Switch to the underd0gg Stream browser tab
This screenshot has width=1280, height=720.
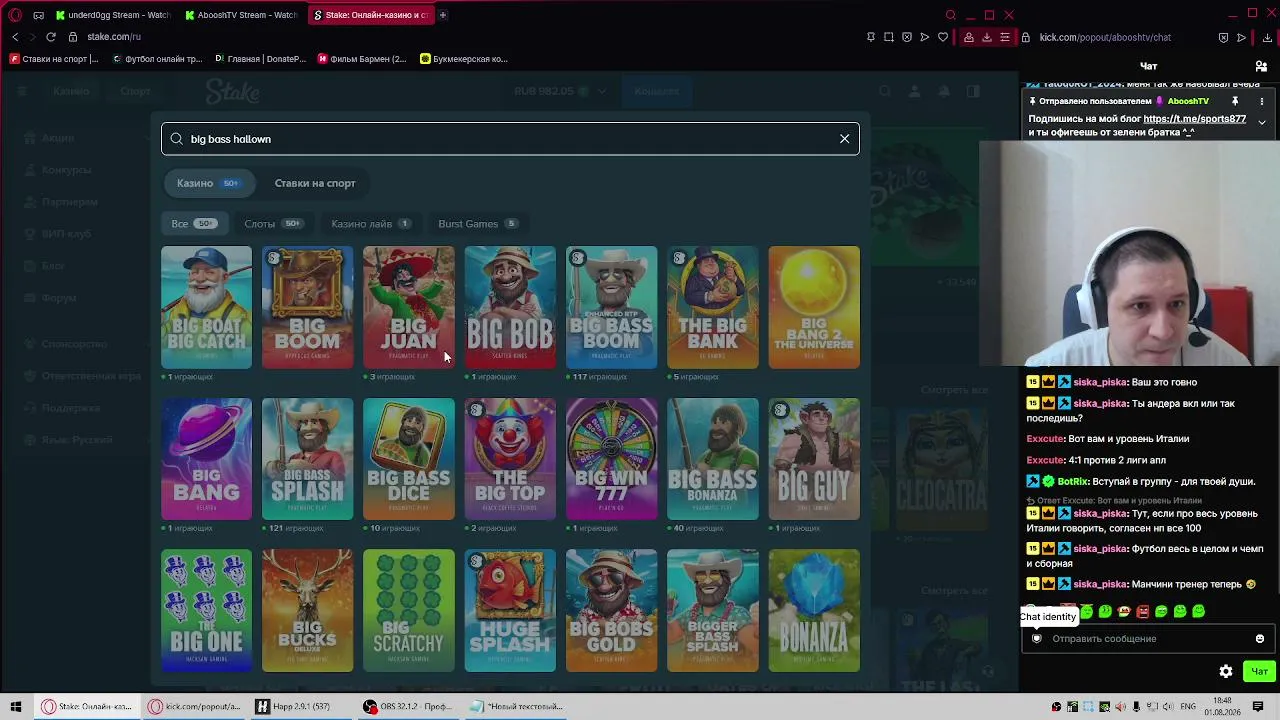113,15
